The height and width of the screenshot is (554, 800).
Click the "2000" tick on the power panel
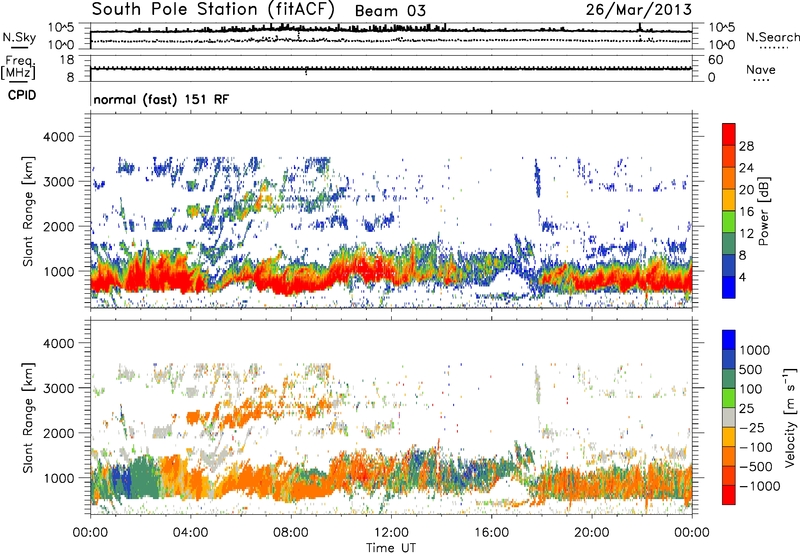coord(58,226)
